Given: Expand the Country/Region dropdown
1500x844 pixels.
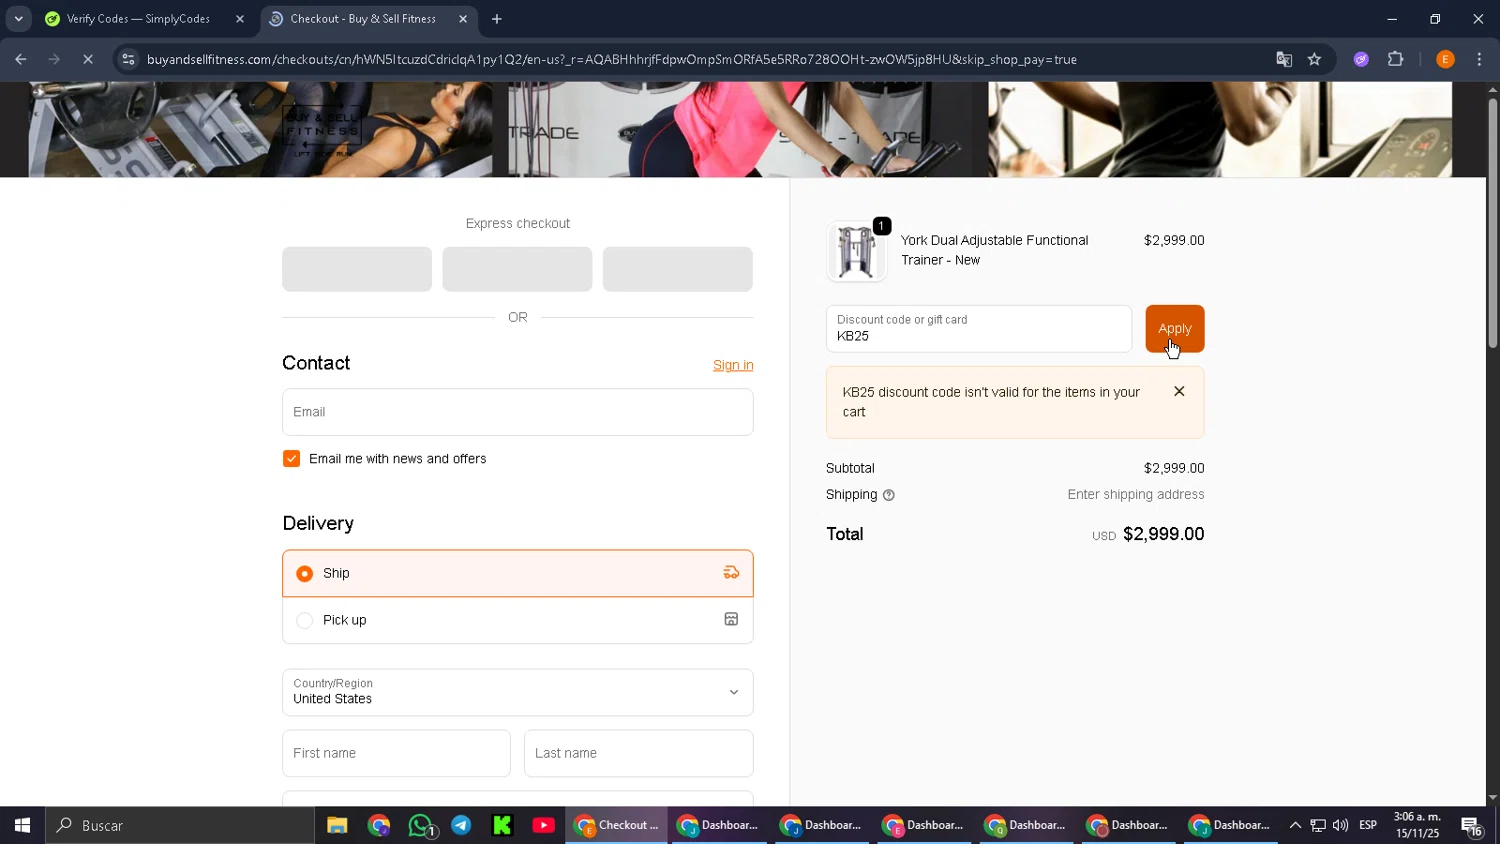Looking at the screenshot, I should coord(517,692).
